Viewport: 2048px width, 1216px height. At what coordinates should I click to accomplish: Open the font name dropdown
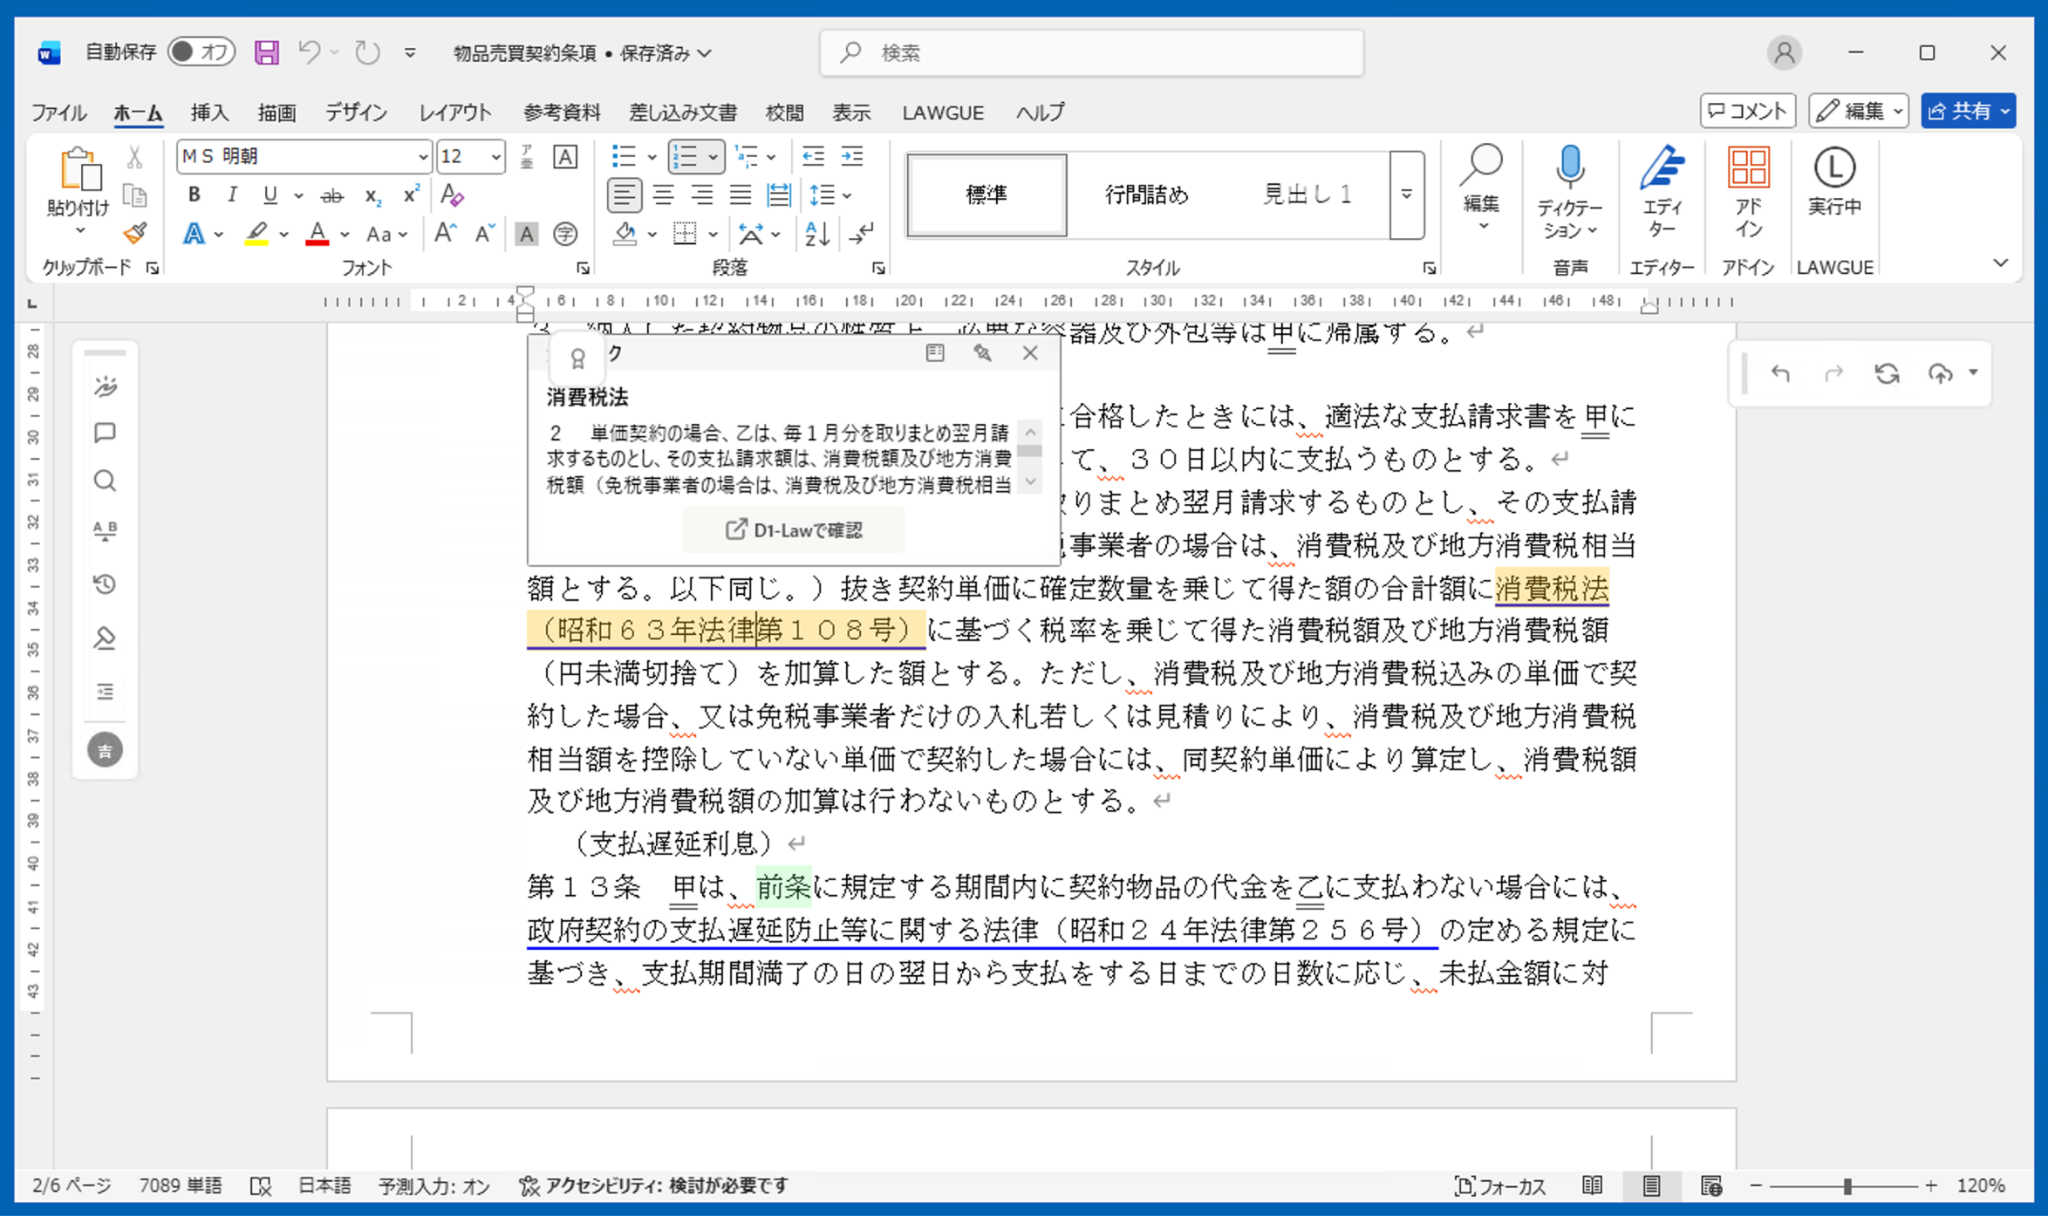[x=422, y=157]
